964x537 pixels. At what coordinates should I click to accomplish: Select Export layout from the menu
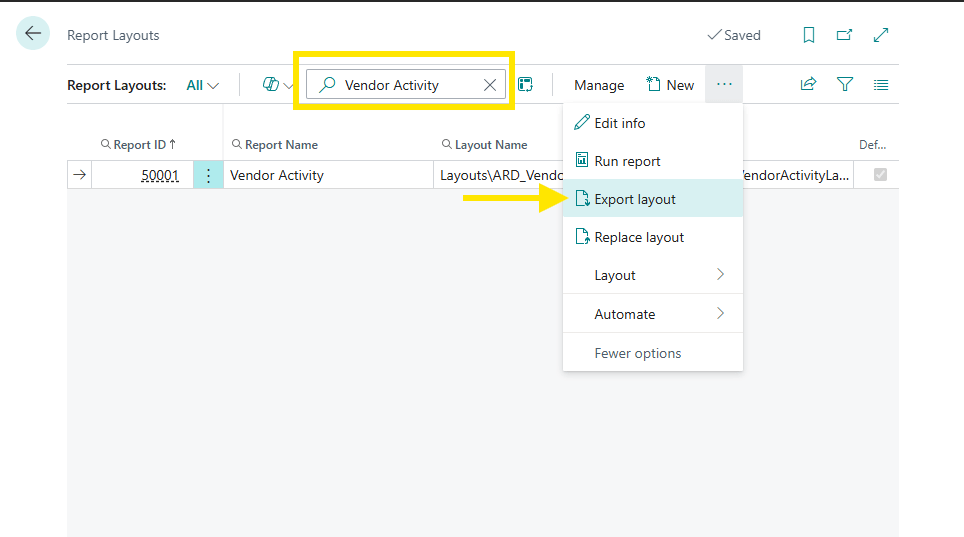pos(635,199)
